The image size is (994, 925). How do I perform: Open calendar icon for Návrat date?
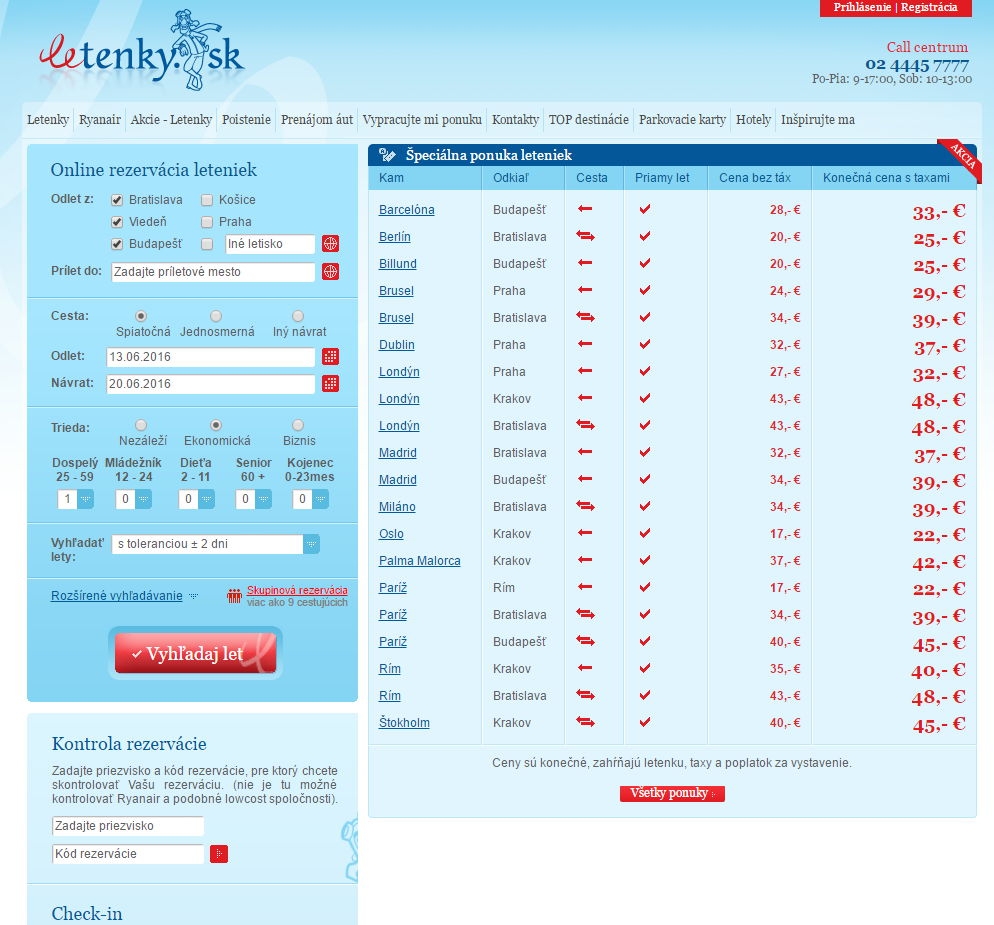pos(331,383)
